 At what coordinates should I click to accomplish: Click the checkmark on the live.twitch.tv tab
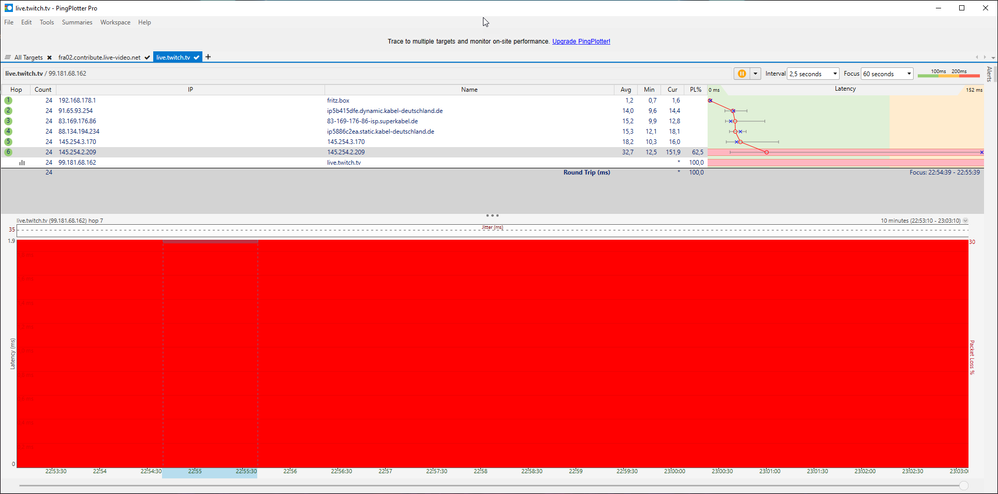[197, 57]
